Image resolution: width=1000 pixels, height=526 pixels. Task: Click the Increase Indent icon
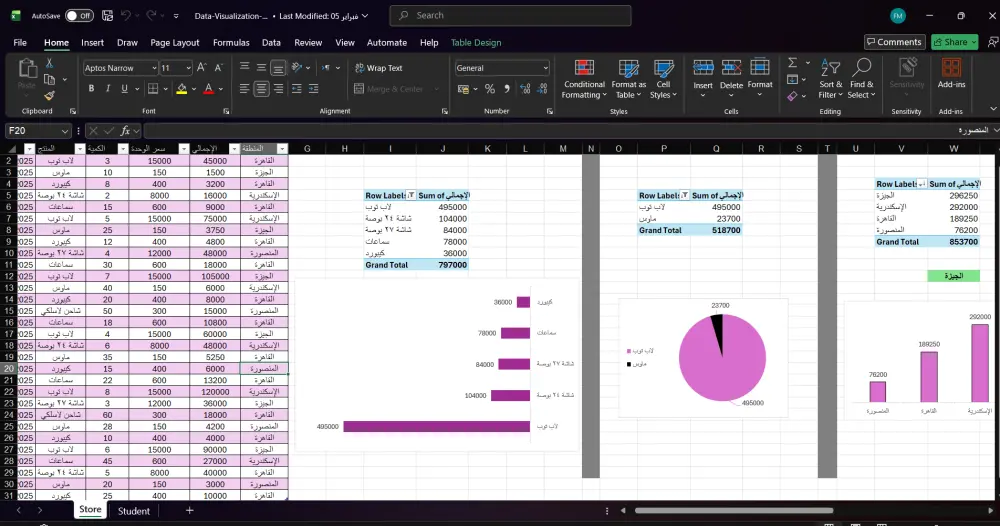click(x=313, y=89)
